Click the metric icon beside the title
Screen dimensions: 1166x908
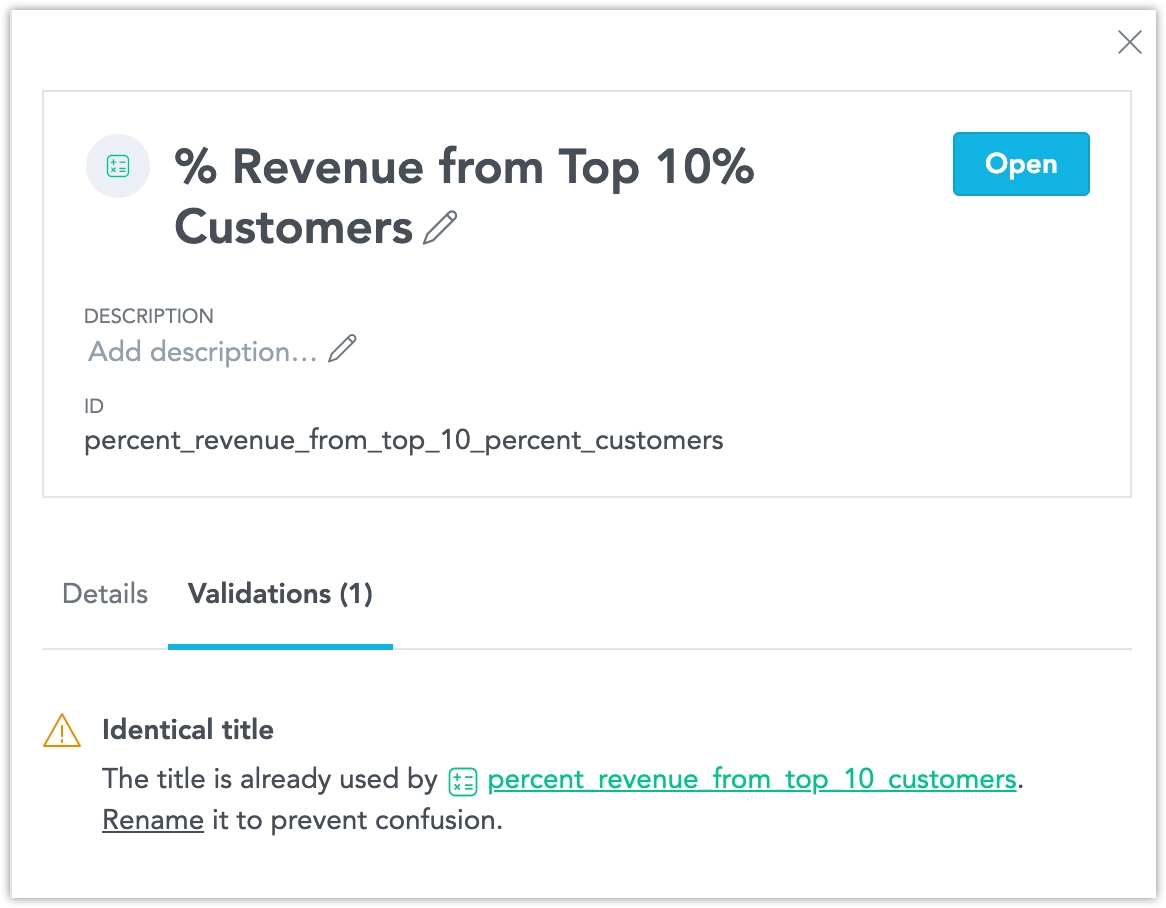click(x=118, y=166)
